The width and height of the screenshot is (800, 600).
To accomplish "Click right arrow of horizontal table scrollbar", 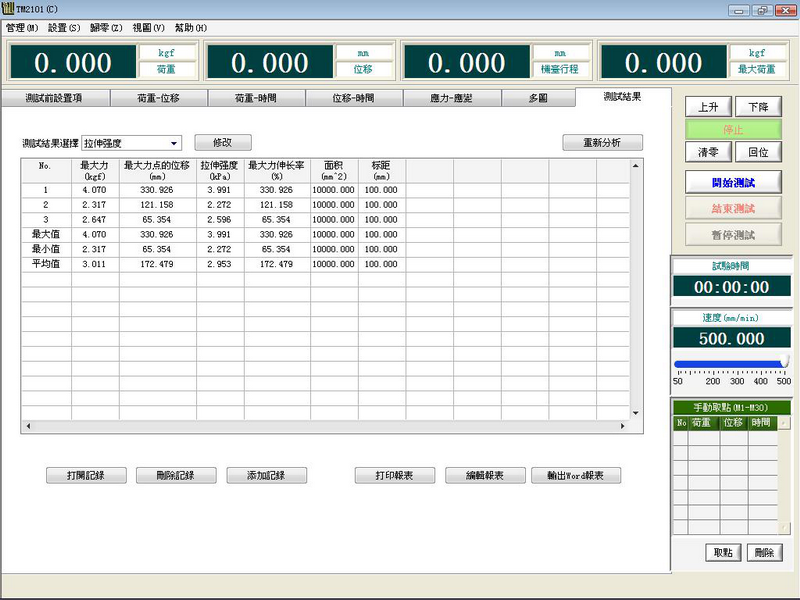I will click(623, 426).
